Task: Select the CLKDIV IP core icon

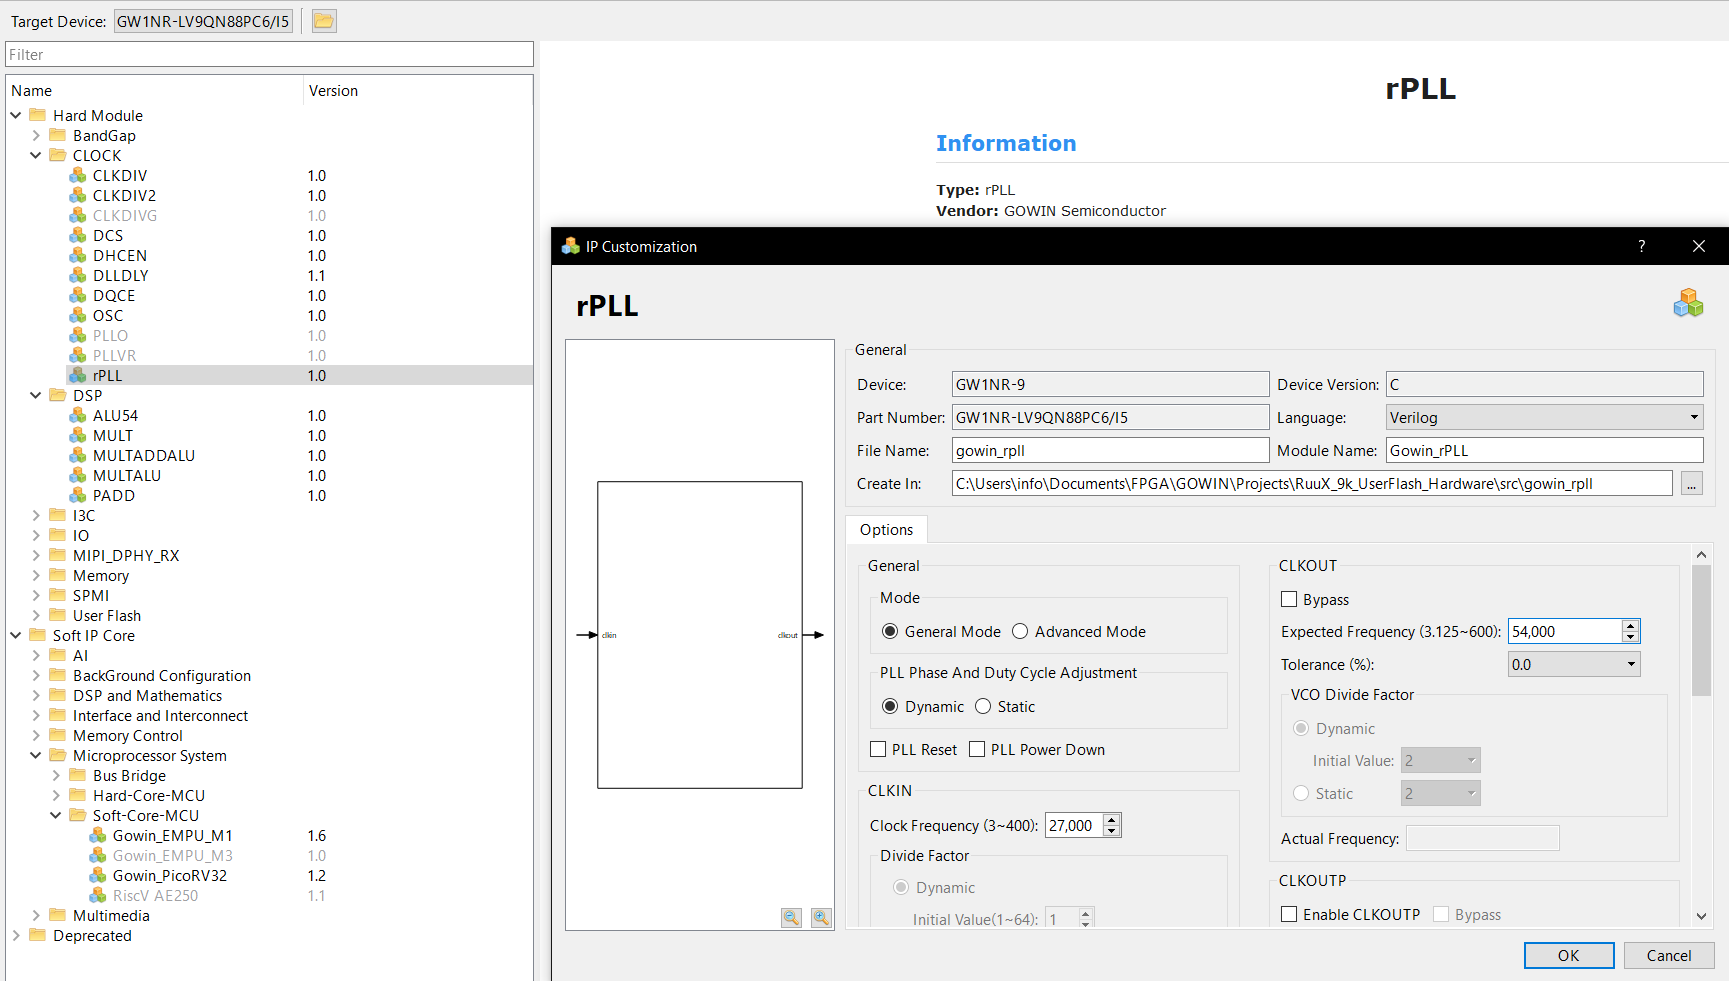Action: click(x=78, y=175)
